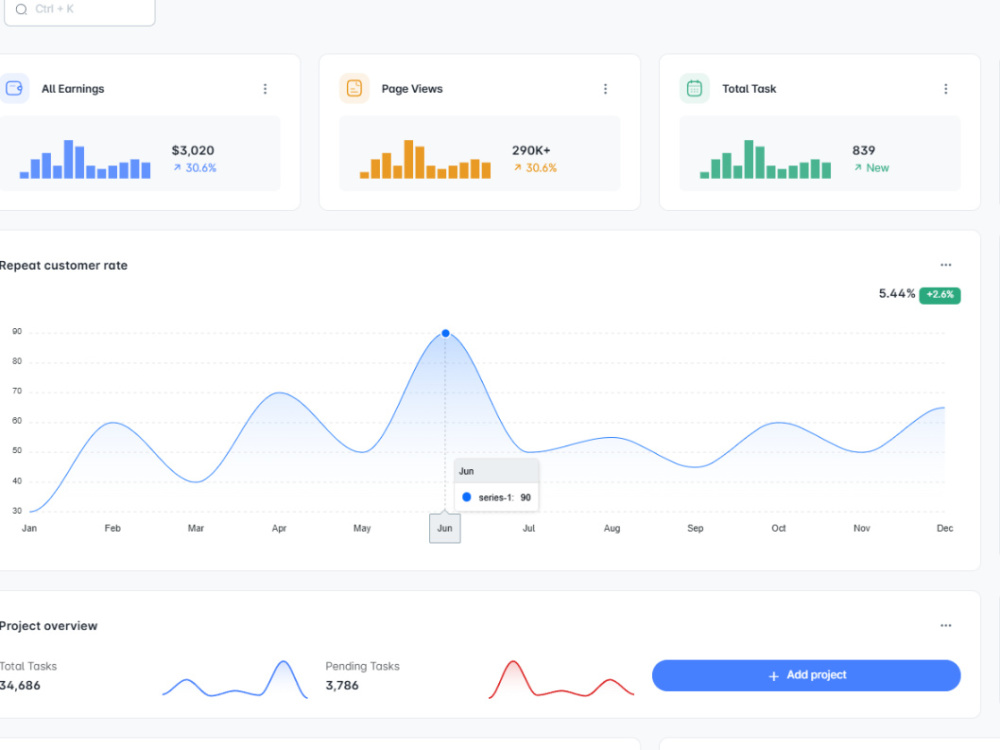Click the All Earnings wallet icon
1000x750 pixels.
[14, 89]
